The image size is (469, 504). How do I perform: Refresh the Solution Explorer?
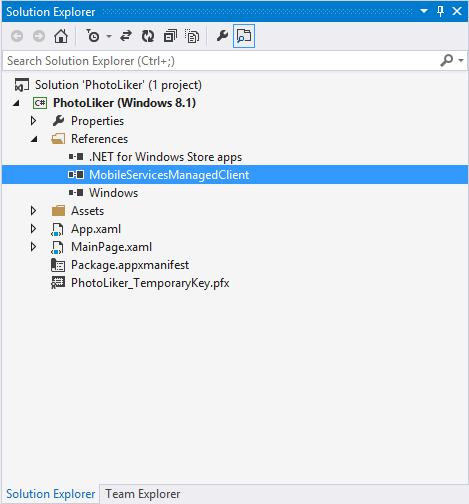pos(148,36)
